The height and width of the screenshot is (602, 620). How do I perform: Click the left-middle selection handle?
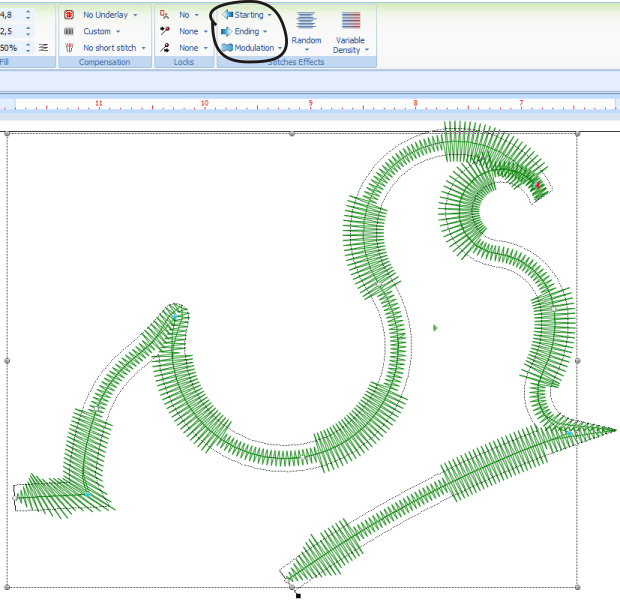(7, 361)
